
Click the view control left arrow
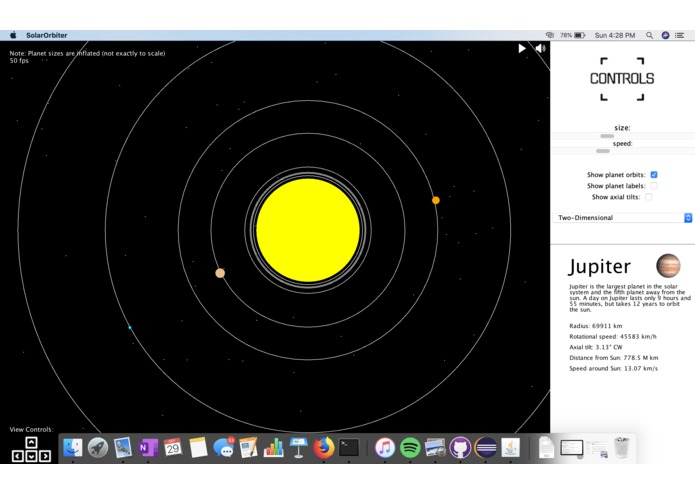(17, 456)
